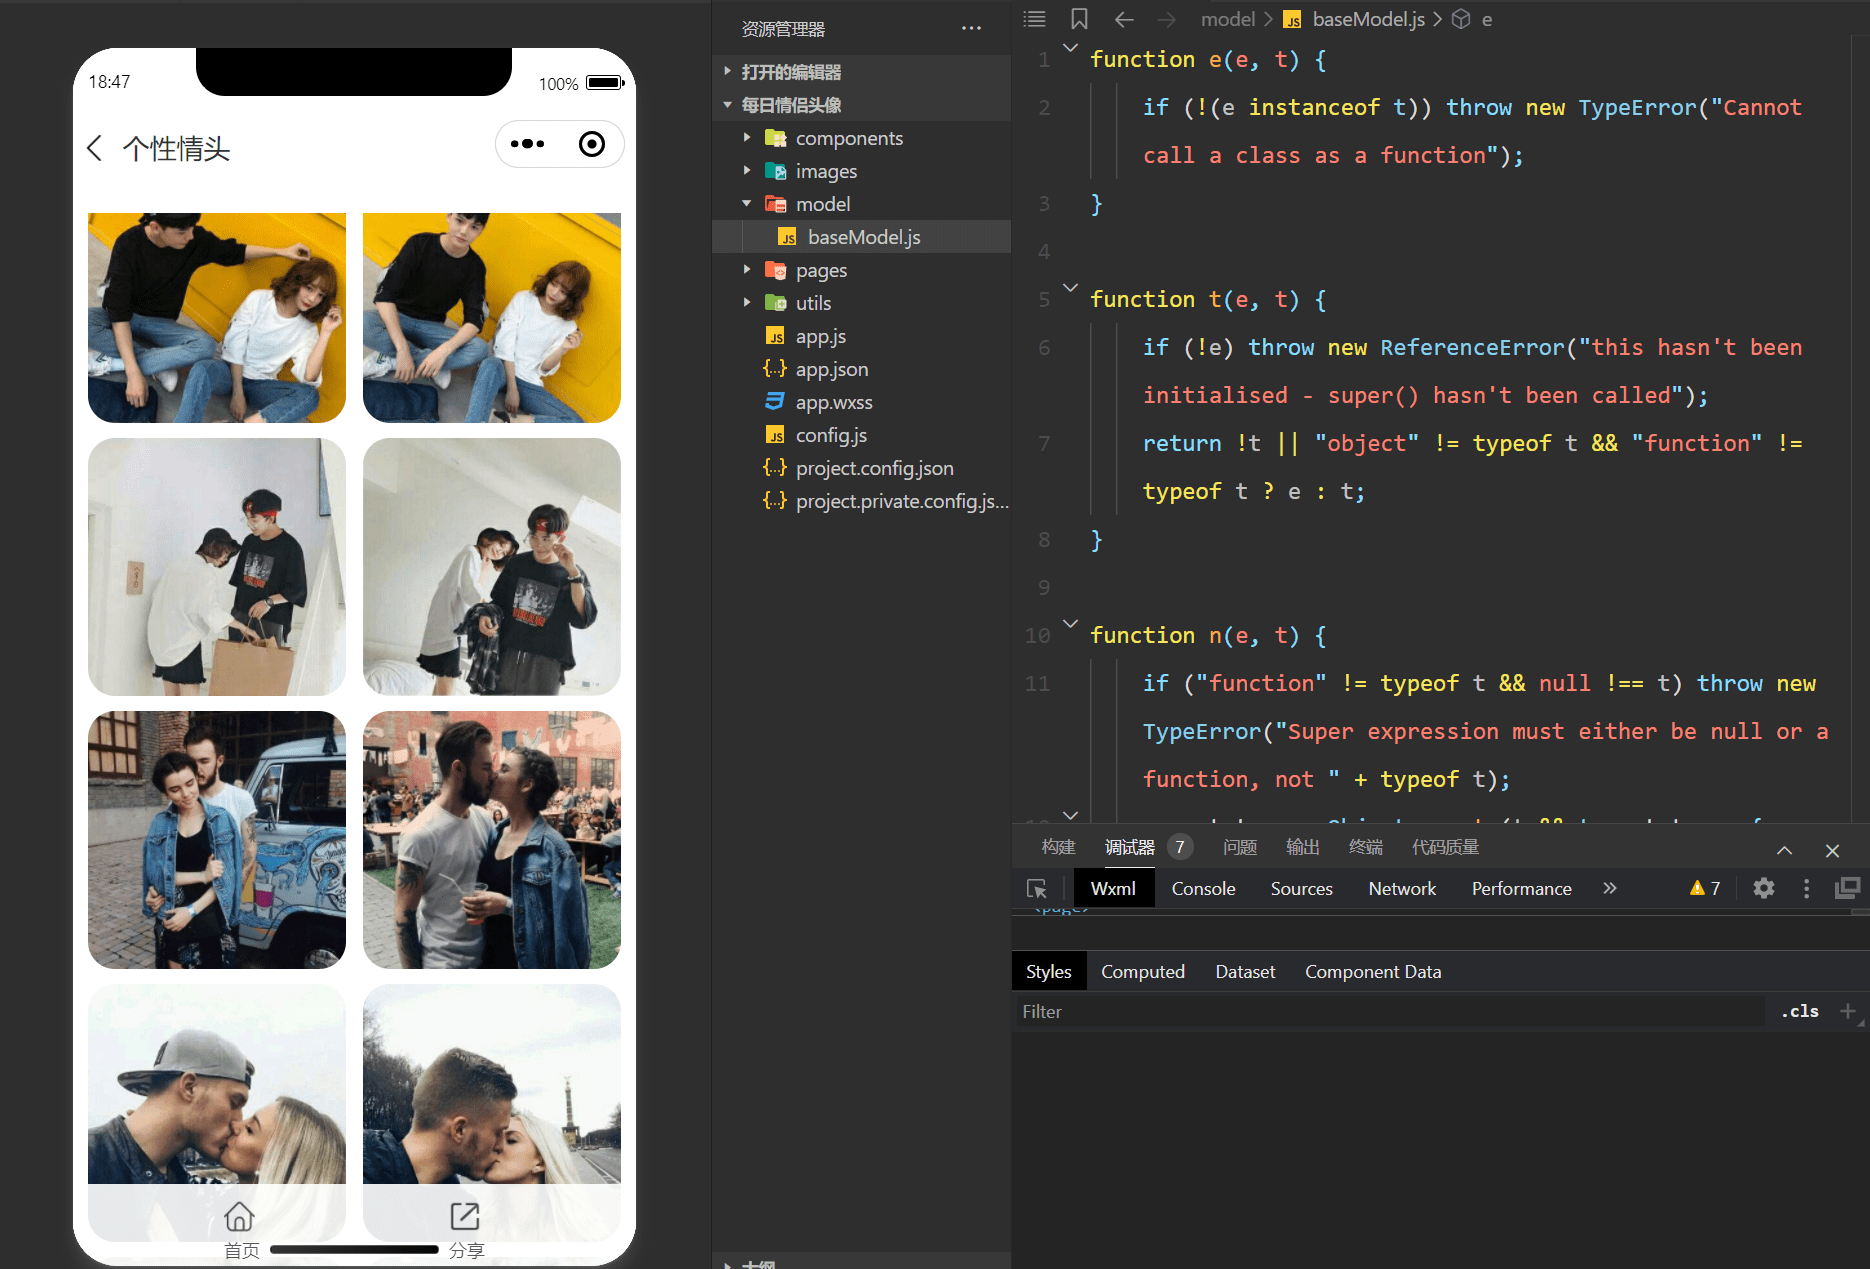1870x1269 pixels.
Task: Open the Computed styles tab
Action: pyautogui.click(x=1142, y=972)
